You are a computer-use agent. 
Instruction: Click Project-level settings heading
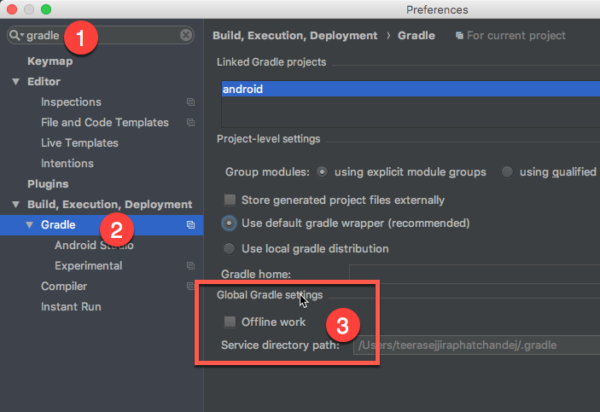tap(269, 139)
